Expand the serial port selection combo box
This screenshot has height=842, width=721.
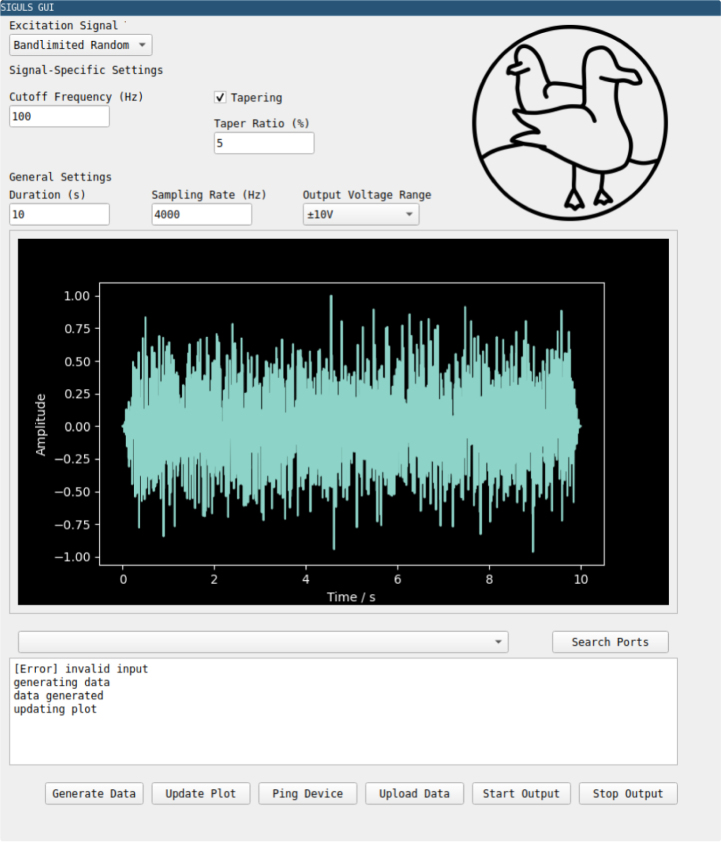(x=263, y=642)
